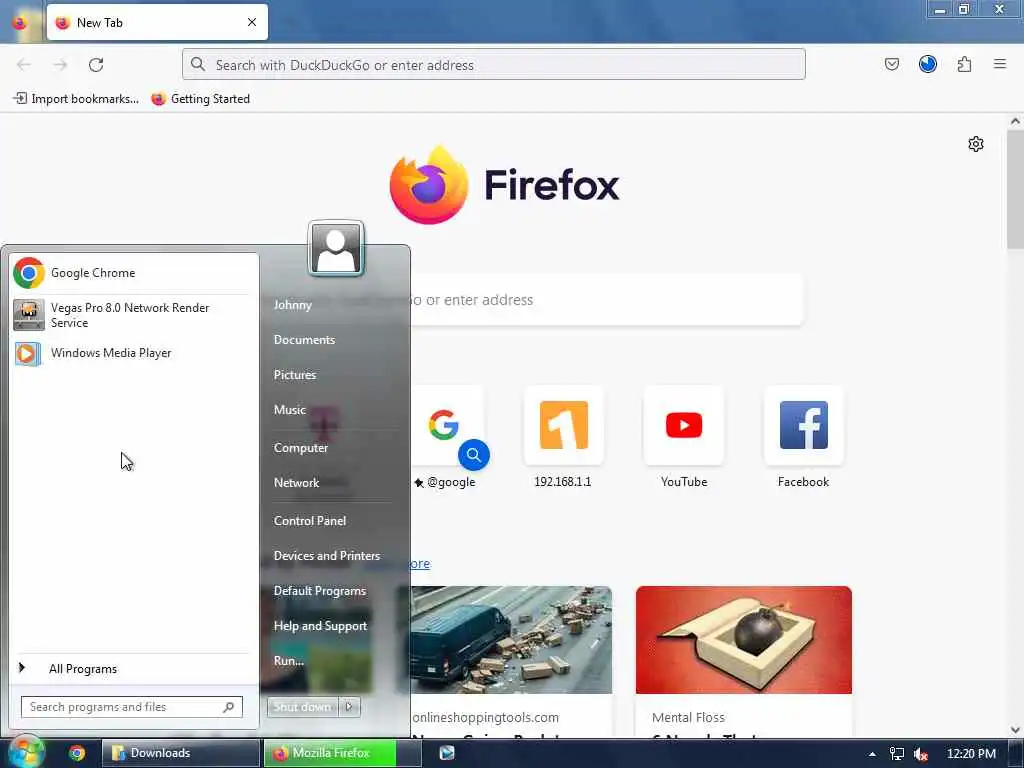This screenshot has height=768, width=1024.
Task: Expand All Programs in Start menu
Action: (134, 669)
